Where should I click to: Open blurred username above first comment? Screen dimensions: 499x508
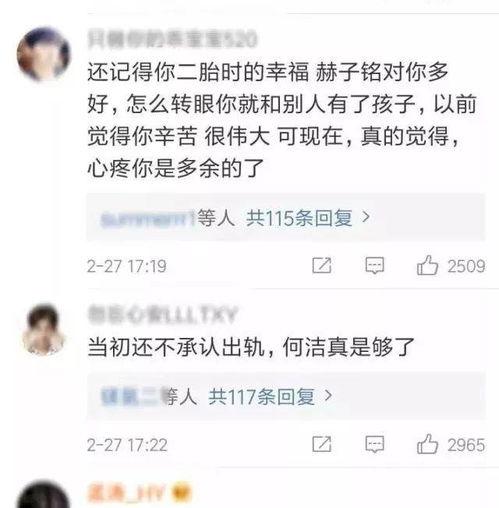pos(172,39)
